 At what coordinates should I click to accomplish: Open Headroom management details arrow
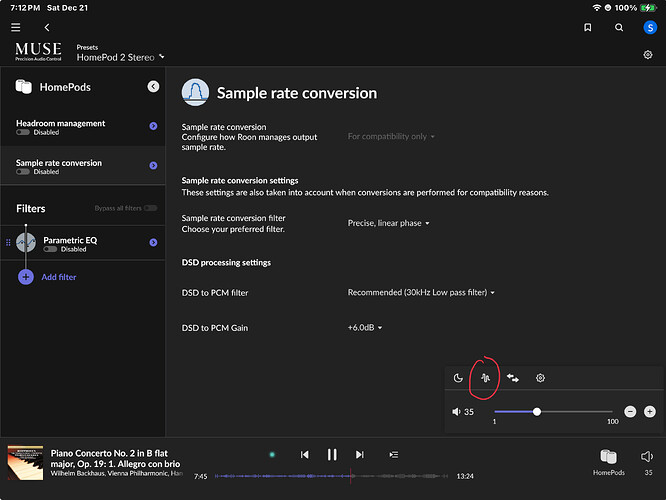tap(153, 126)
